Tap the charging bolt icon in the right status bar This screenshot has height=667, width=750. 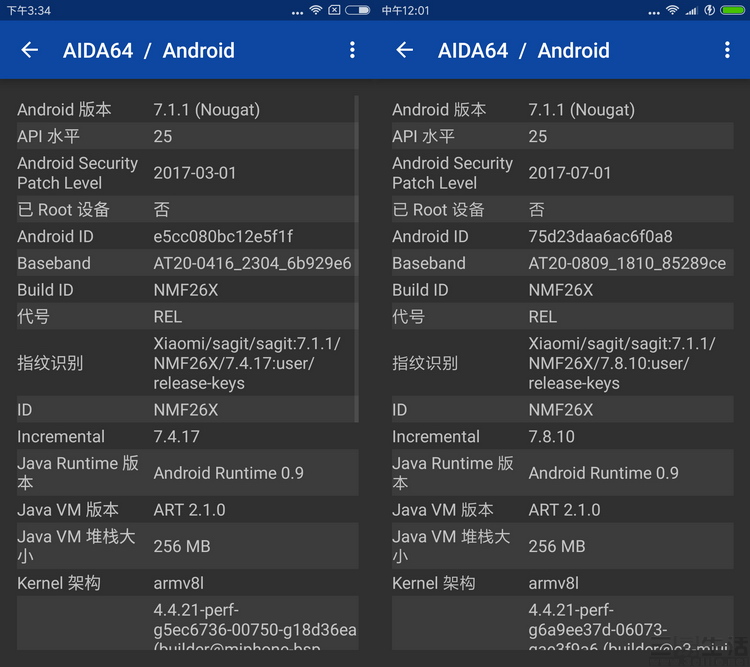[709, 10]
